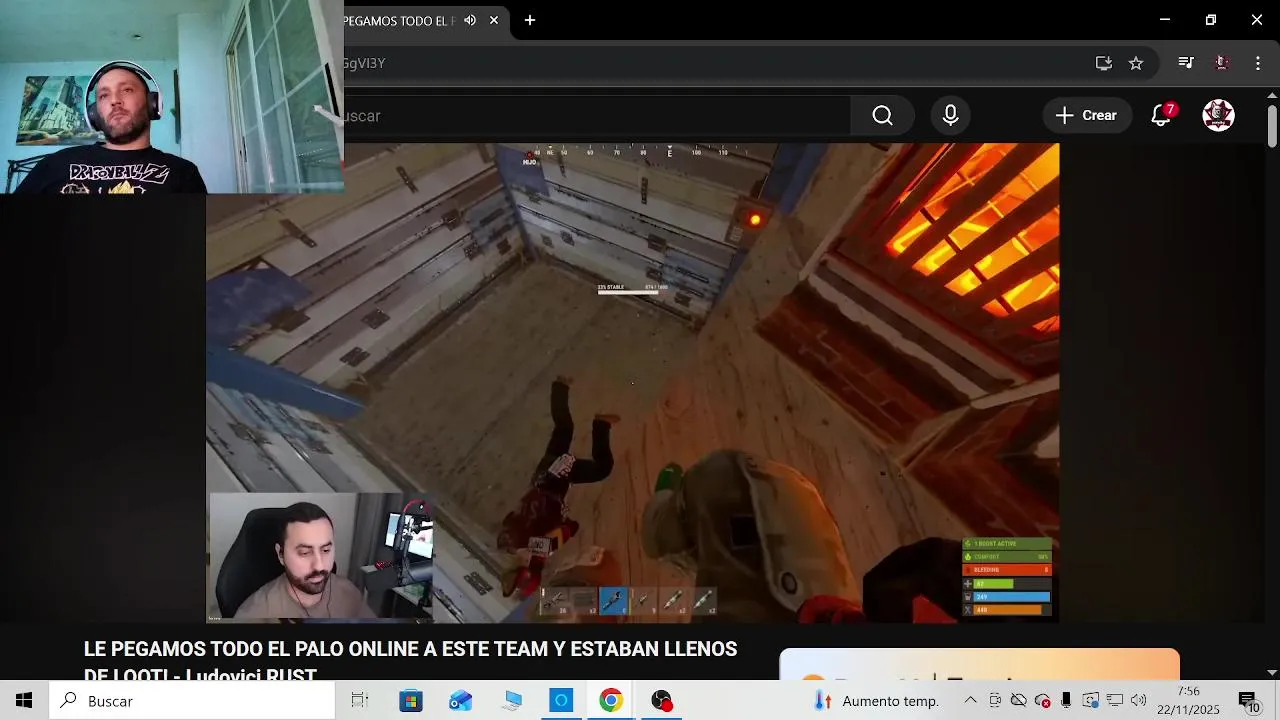1280x720 pixels.
Task: Open the Aumento temp. weather widget
Action: pos(876,701)
